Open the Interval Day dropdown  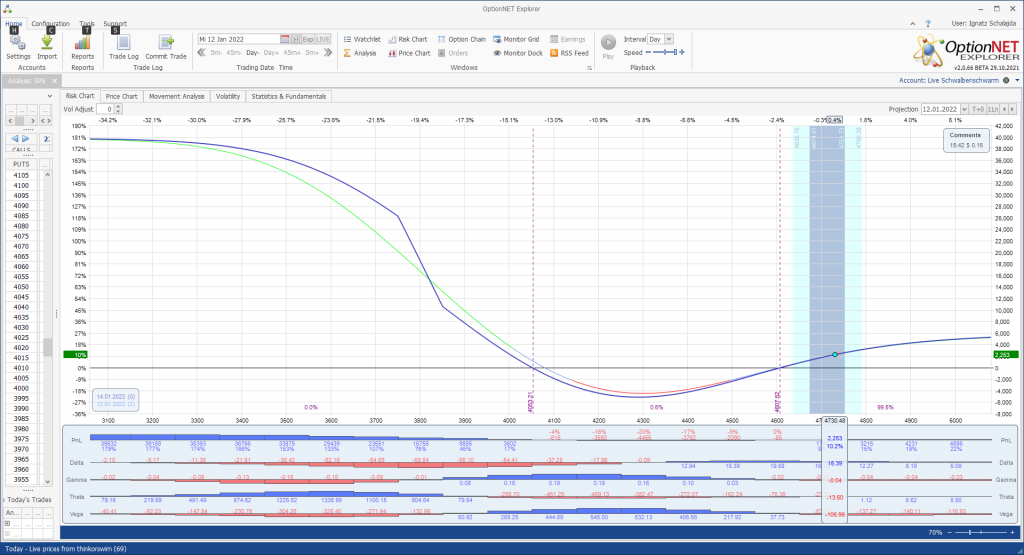tap(668, 39)
